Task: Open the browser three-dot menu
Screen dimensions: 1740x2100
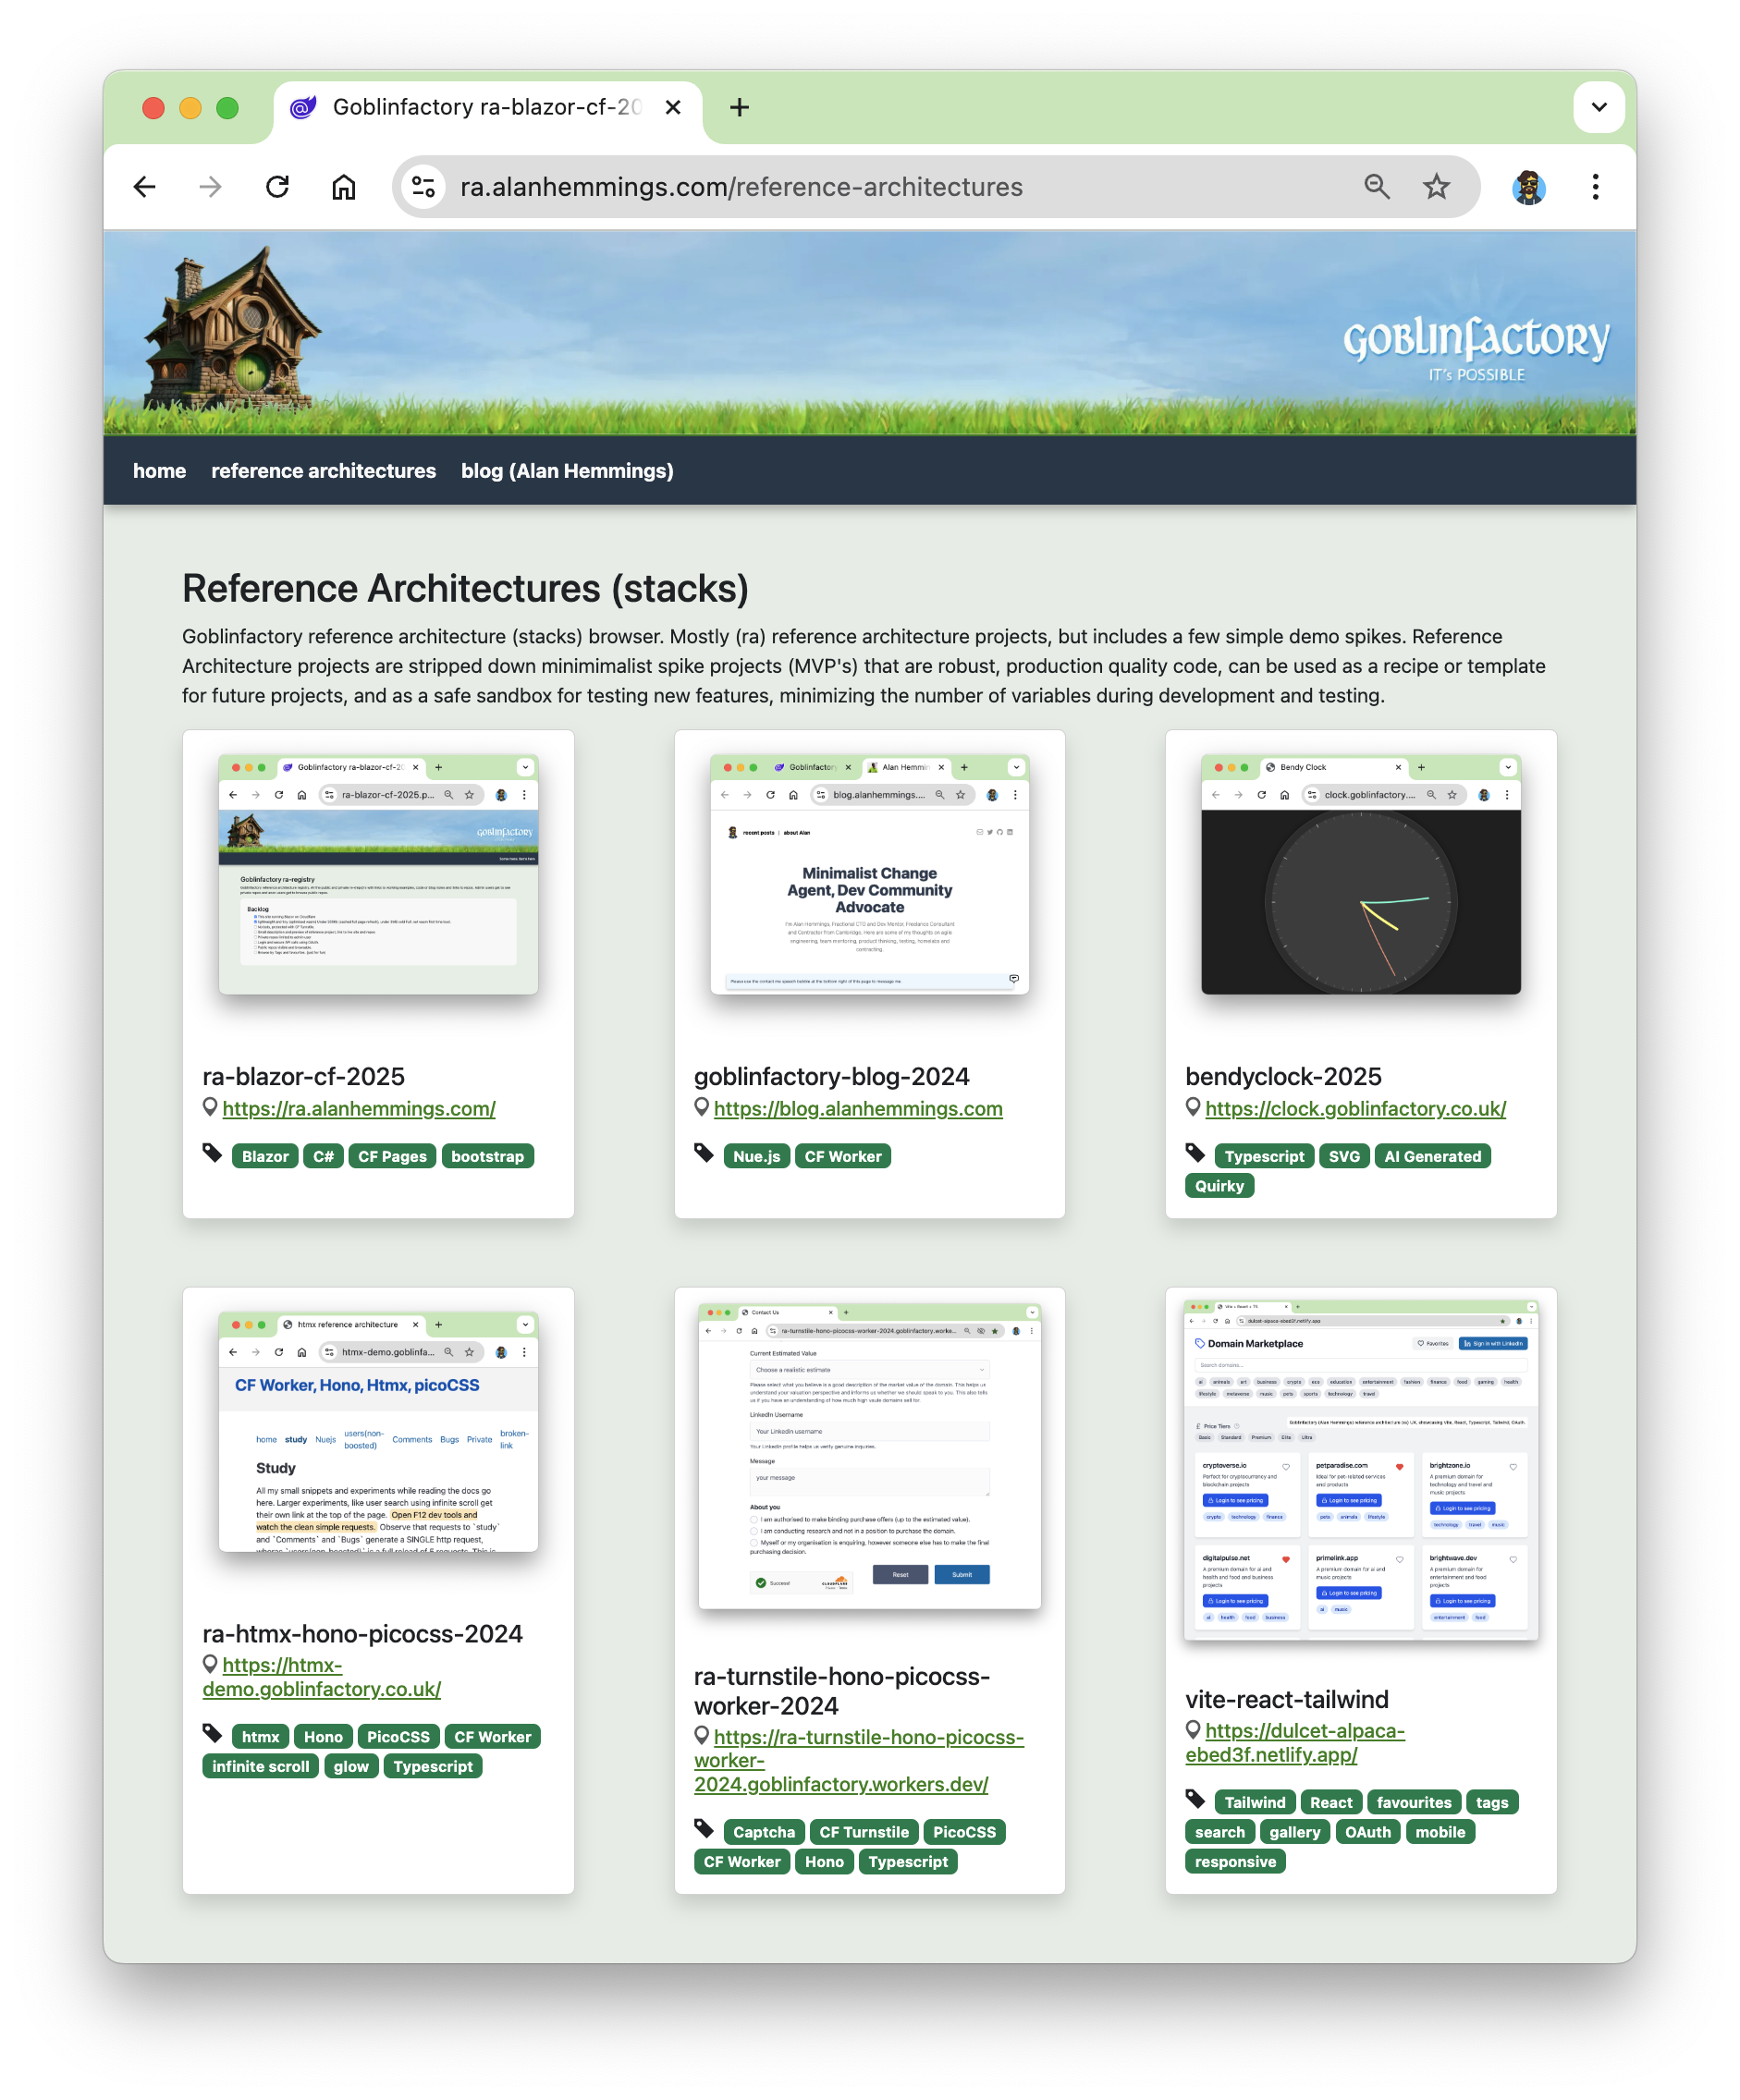Action: (1594, 186)
